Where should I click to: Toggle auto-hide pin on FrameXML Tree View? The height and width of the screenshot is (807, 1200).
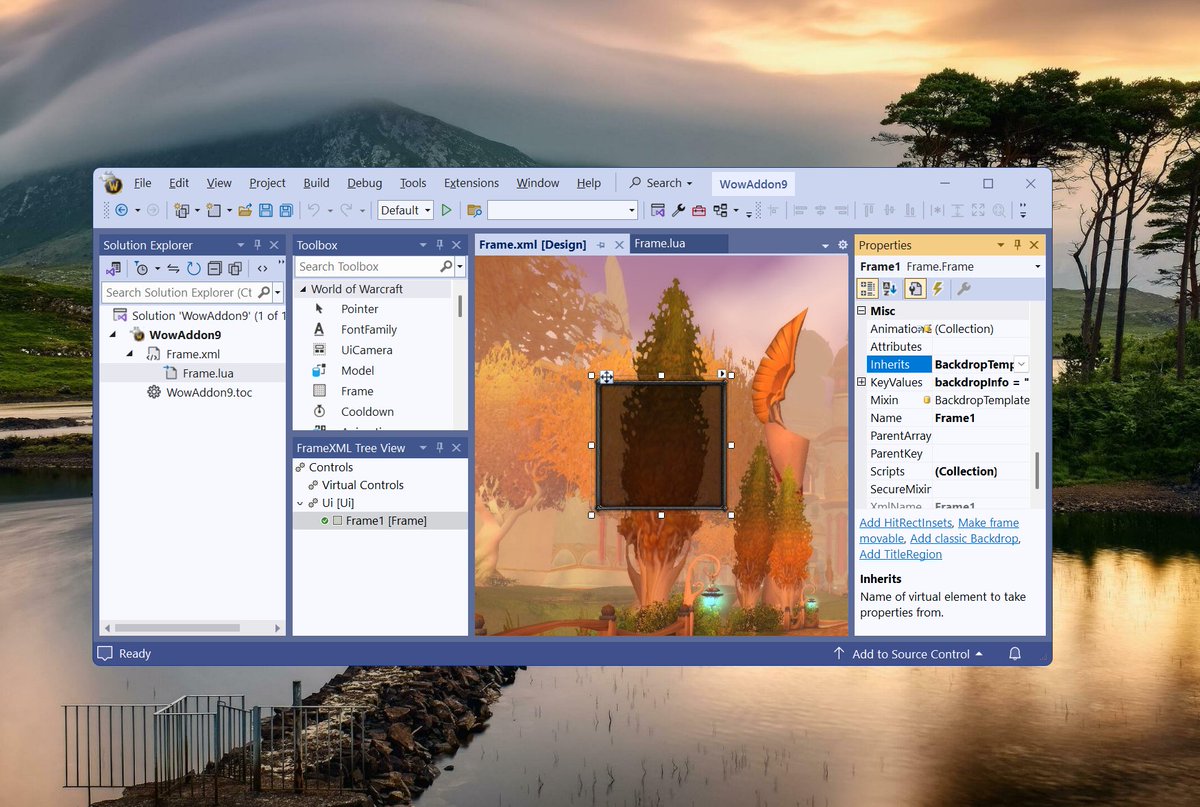440,448
